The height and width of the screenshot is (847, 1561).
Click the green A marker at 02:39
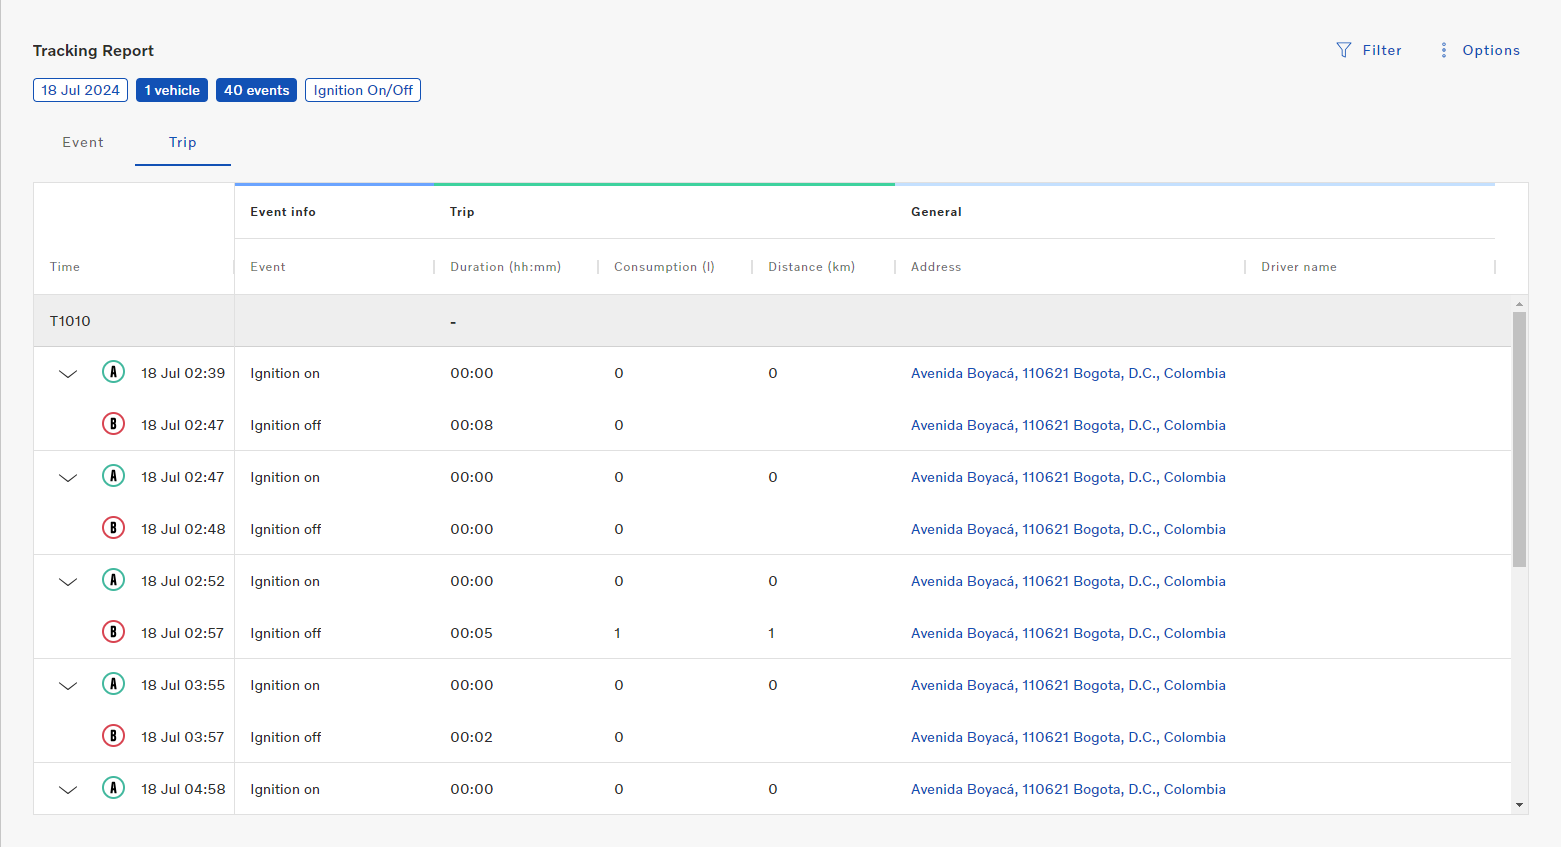click(114, 372)
